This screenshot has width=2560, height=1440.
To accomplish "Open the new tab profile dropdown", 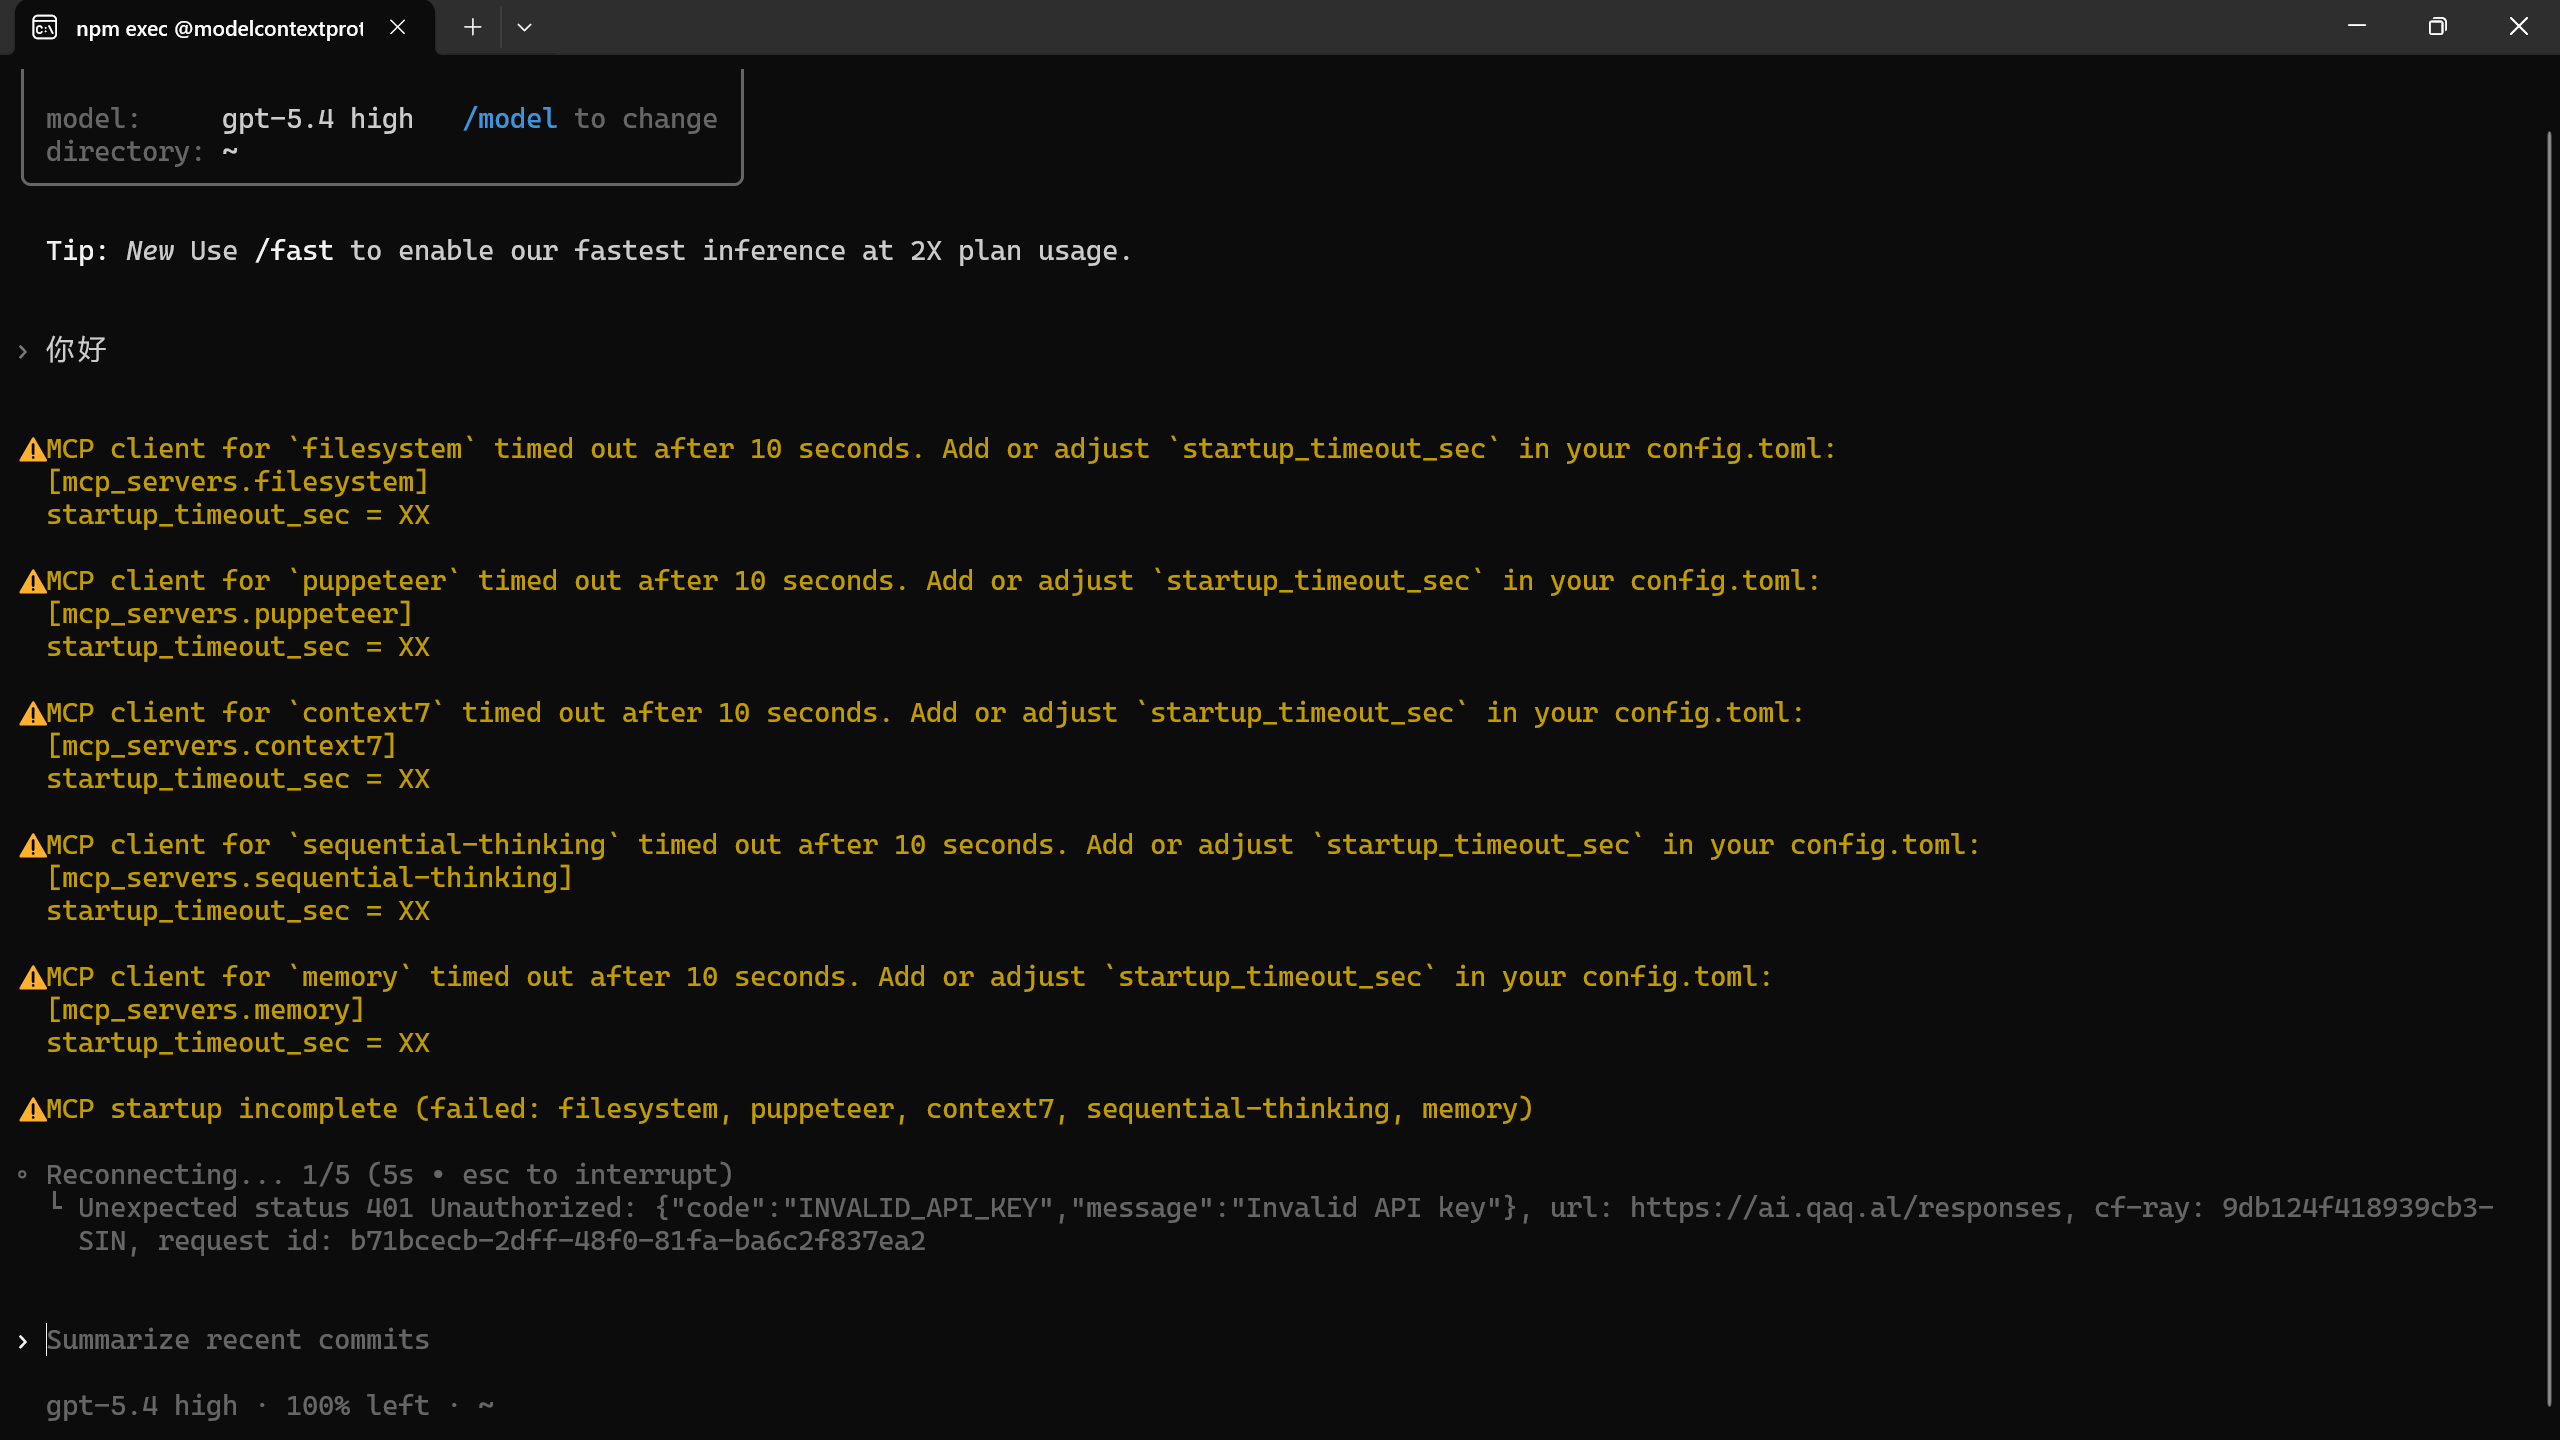I will click(x=524, y=27).
